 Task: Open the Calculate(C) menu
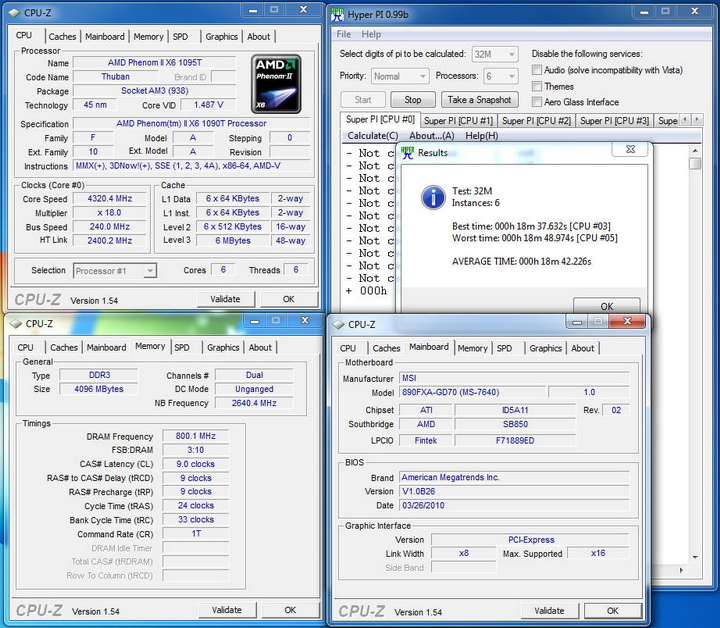(x=372, y=136)
